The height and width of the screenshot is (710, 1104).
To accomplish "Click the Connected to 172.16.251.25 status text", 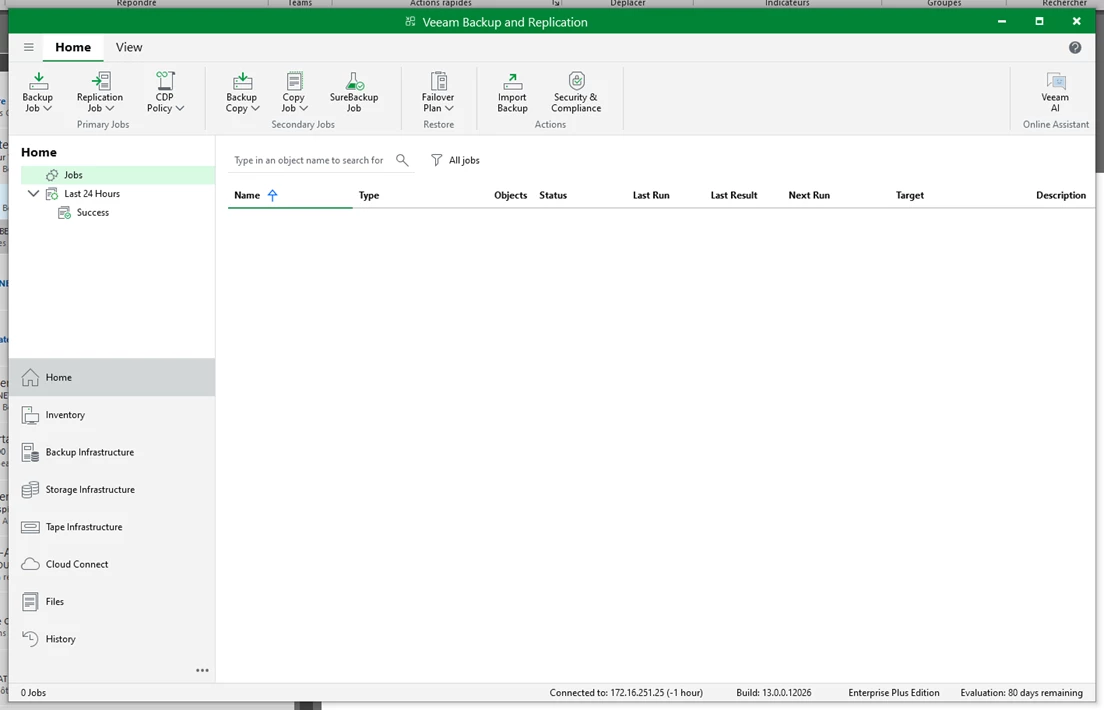I will pyautogui.click(x=626, y=693).
